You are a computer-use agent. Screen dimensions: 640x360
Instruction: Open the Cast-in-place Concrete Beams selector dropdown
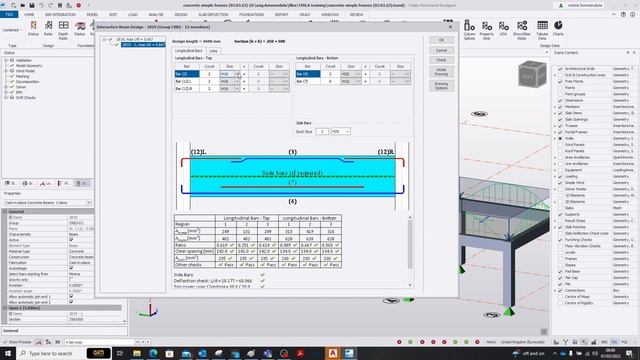tap(89, 202)
